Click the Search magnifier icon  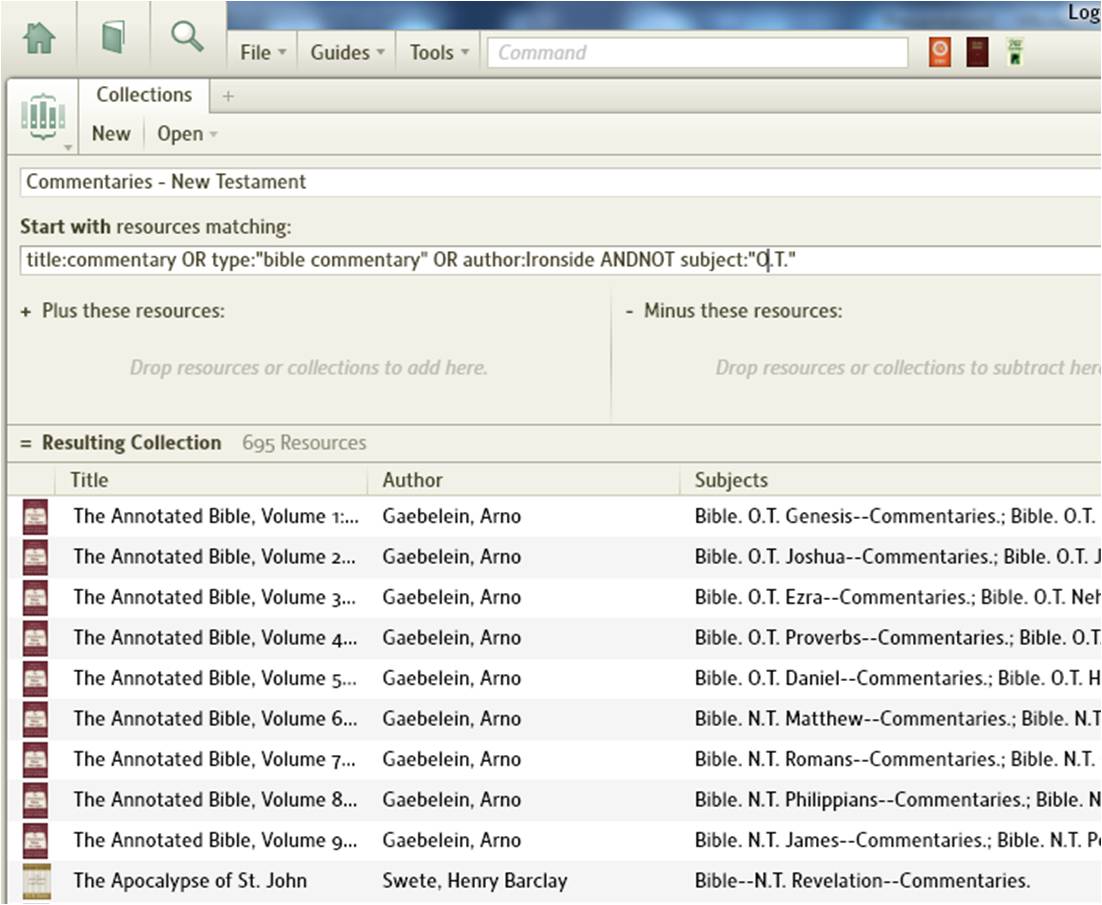click(187, 38)
